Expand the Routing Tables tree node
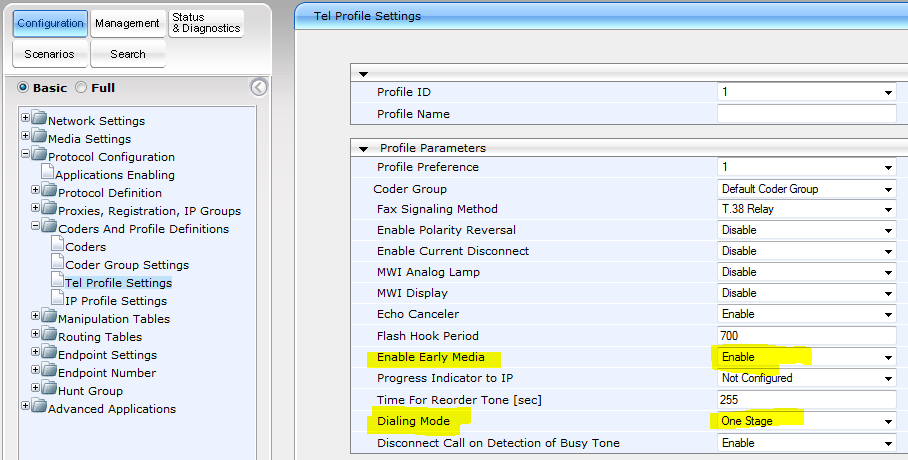Viewport: 908px width, 460px height. point(35,334)
